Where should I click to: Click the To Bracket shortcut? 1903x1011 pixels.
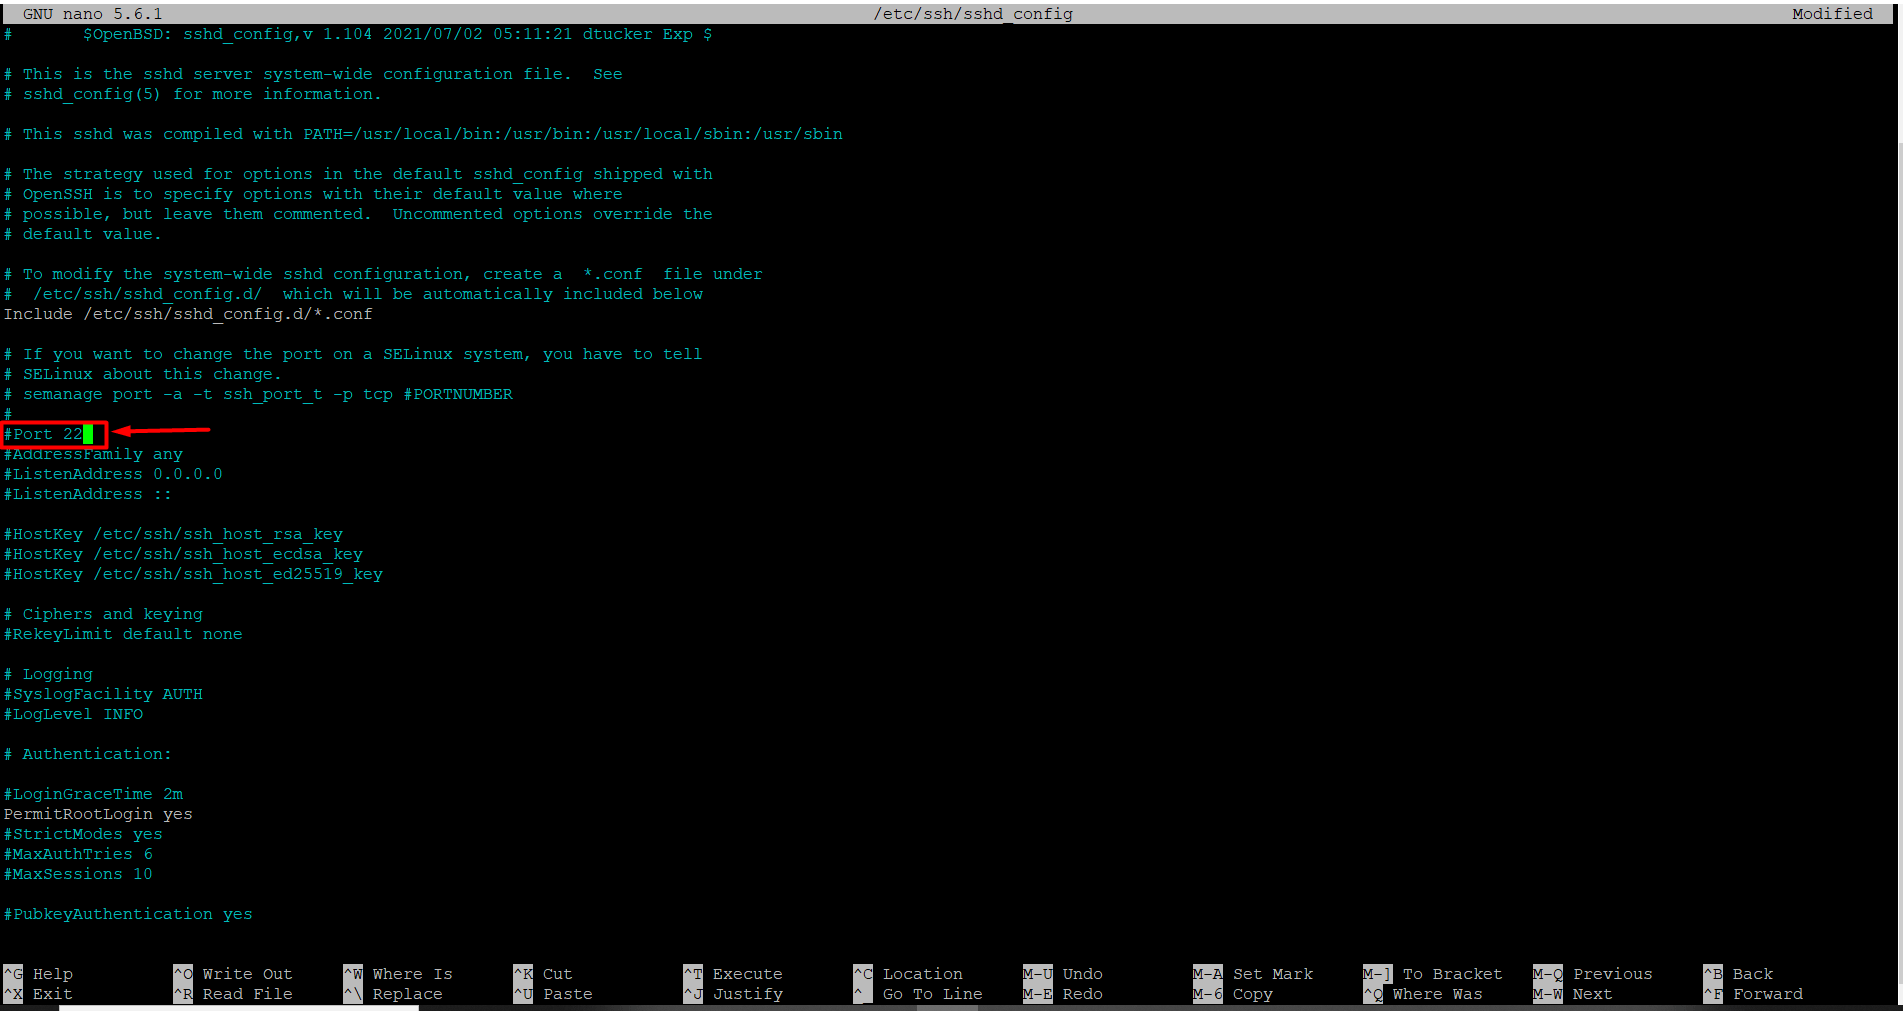click(1451, 974)
